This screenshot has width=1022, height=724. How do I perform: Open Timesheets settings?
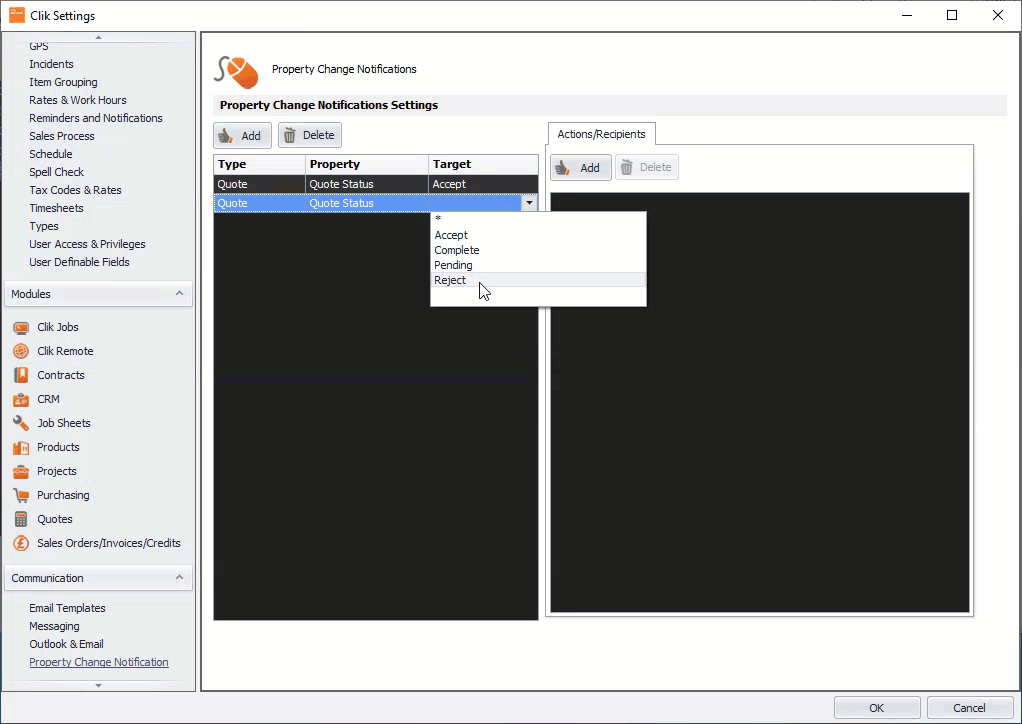coord(56,208)
